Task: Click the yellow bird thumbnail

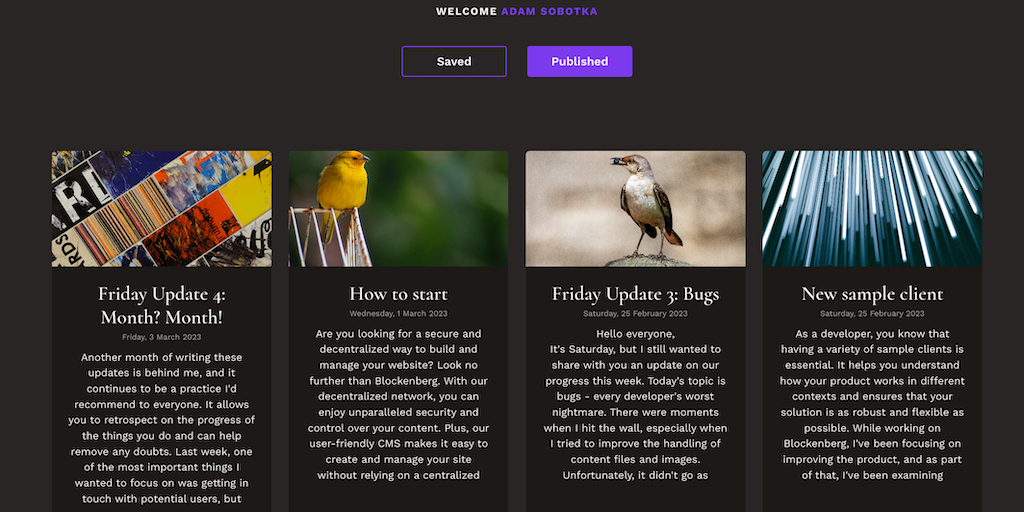Action: pyautogui.click(x=398, y=209)
